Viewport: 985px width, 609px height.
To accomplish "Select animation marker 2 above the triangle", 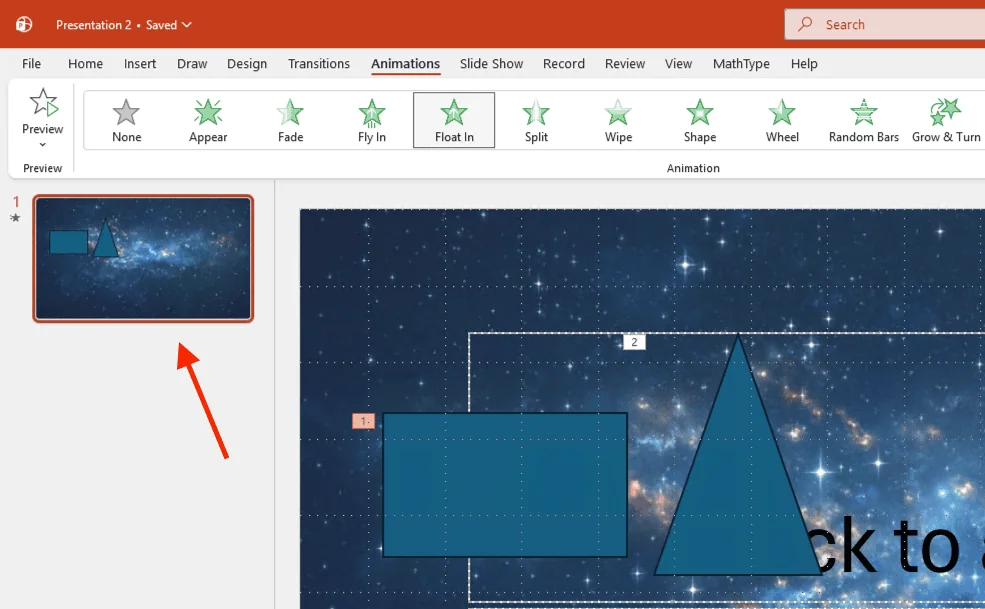I will click(634, 342).
